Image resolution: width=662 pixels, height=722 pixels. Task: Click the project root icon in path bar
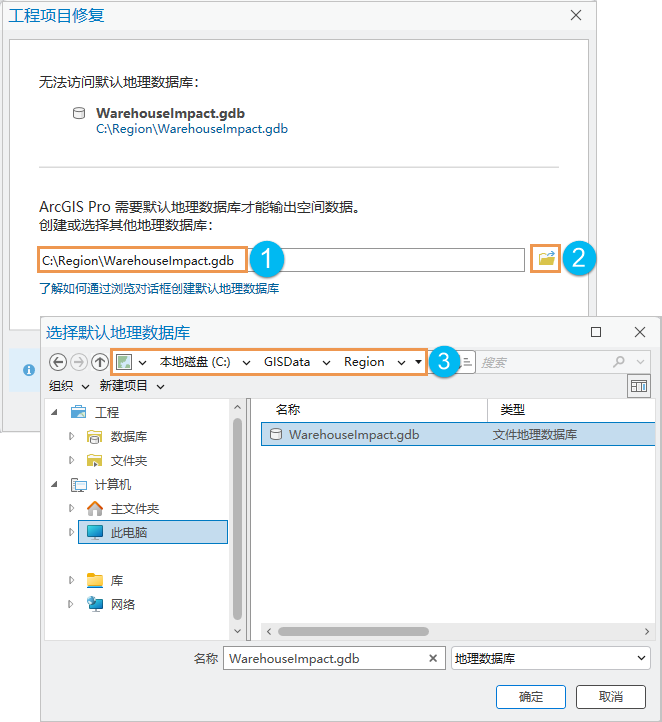click(x=124, y=362)
